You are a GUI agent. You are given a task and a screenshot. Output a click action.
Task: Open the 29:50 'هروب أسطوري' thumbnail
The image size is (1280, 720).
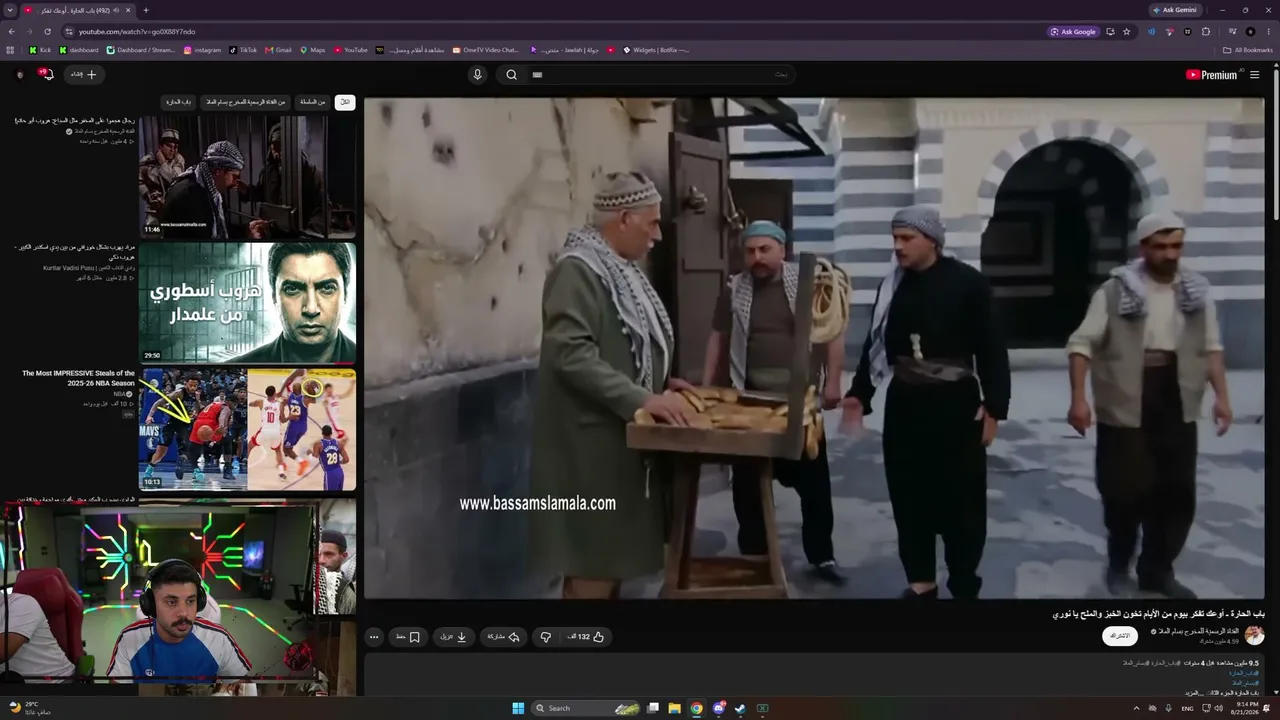247,302
